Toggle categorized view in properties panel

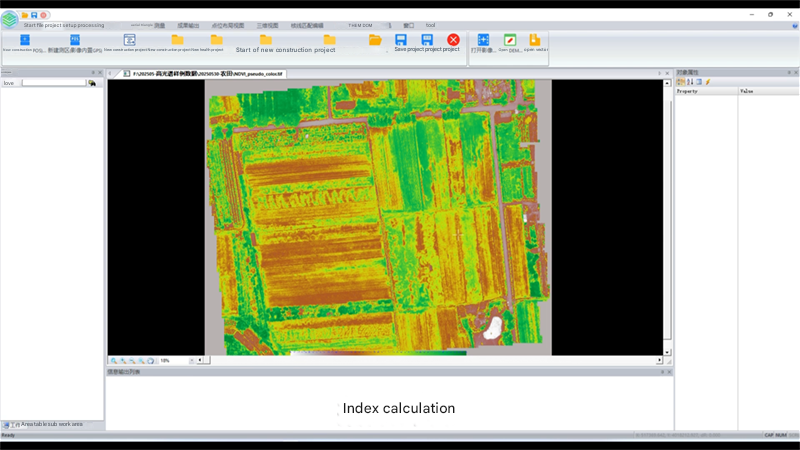click(x=681, y=82)
